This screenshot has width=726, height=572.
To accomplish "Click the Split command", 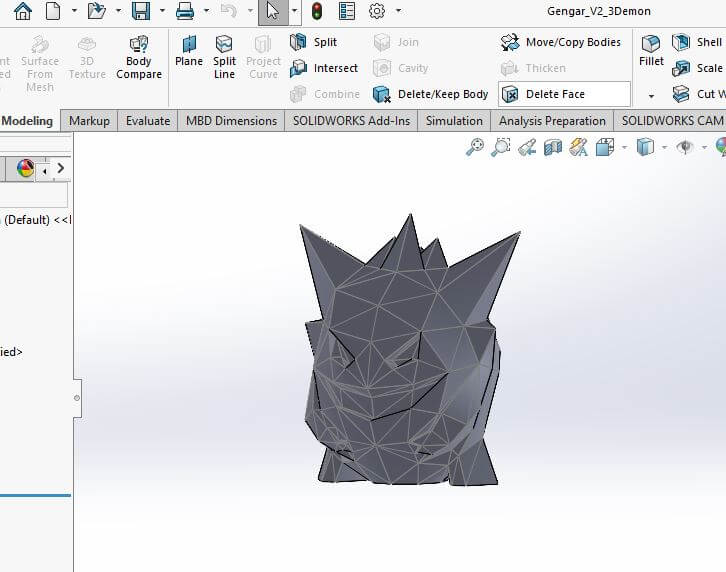I will point(313,42).
